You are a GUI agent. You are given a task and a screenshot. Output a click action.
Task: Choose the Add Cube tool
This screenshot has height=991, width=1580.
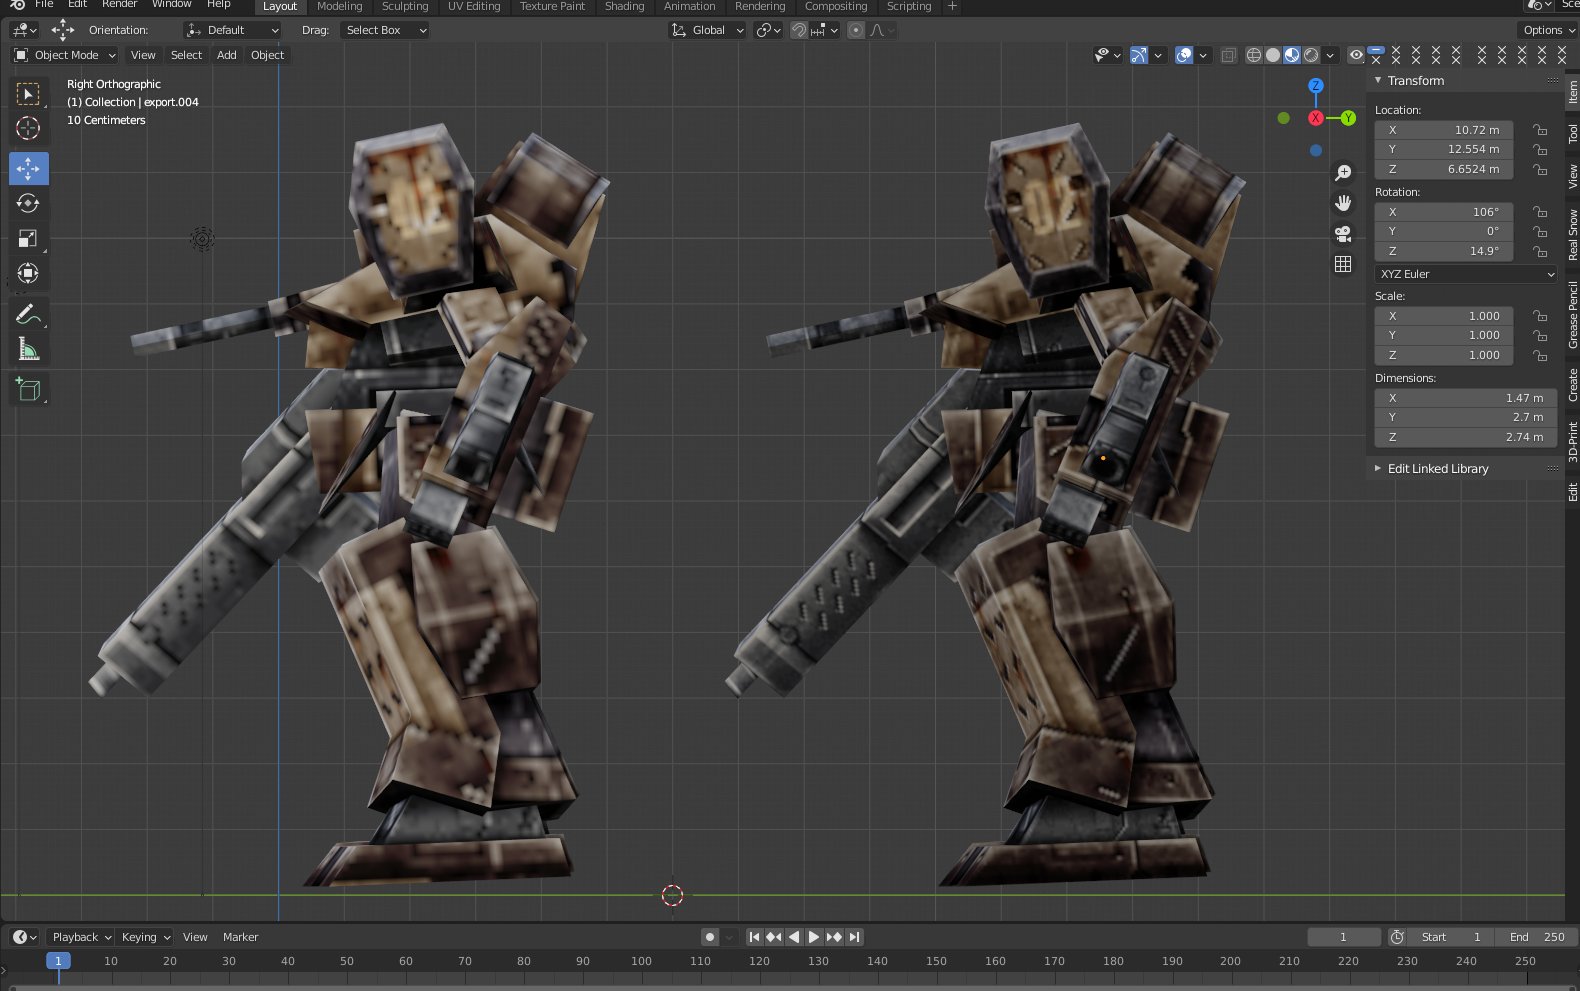click(x=28, y=390)
